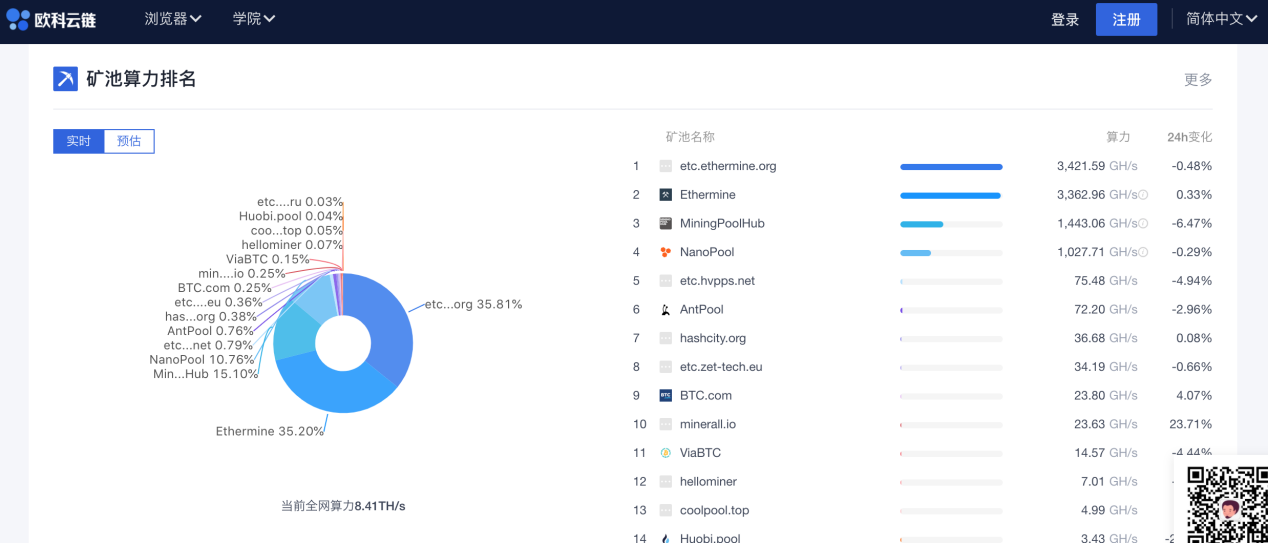Switch to the 实时 tab
The width and height of the screenshot is (1268, 543).
click(x=79, y=141)
